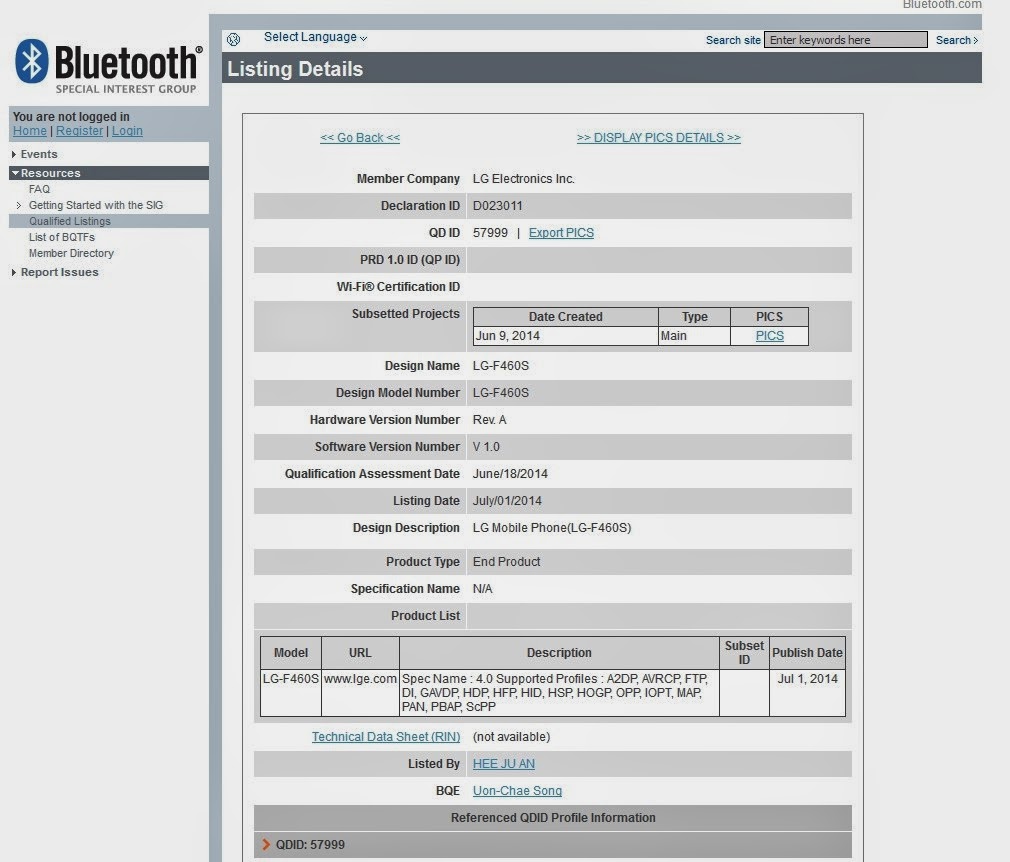This screenshot has height=862, width=1010.
Task: Click the Search site input field
Action: click(x=845, y=40)
